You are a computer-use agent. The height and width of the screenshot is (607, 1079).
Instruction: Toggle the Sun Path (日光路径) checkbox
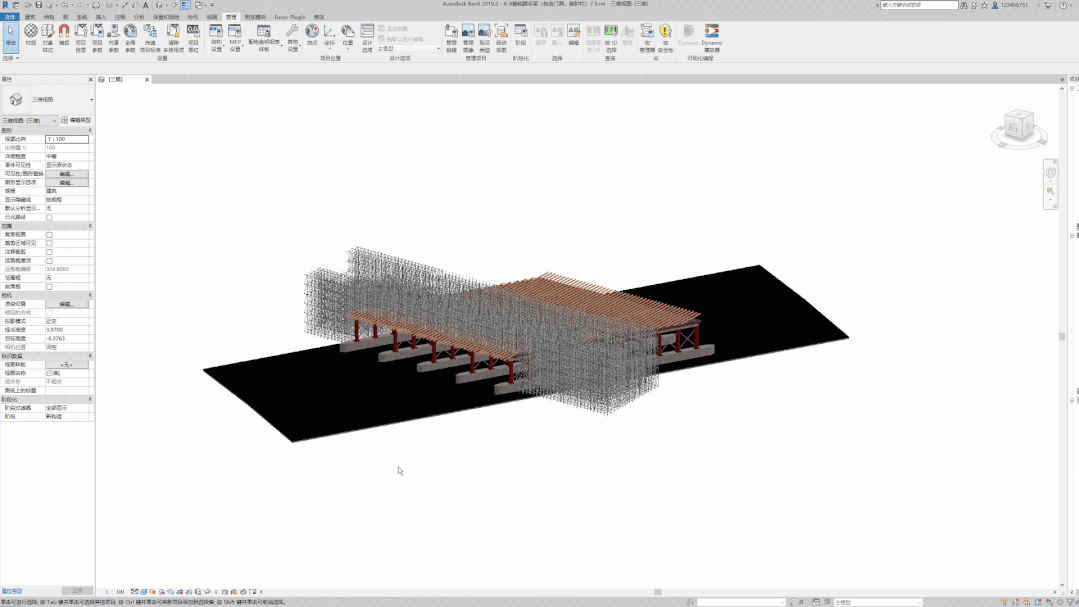(49, 217)
